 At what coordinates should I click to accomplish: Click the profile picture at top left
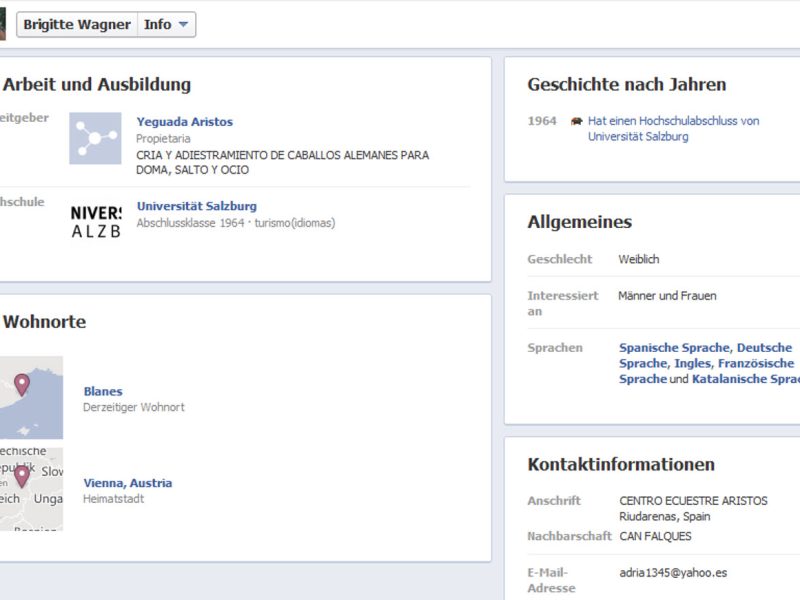(3, 24)
